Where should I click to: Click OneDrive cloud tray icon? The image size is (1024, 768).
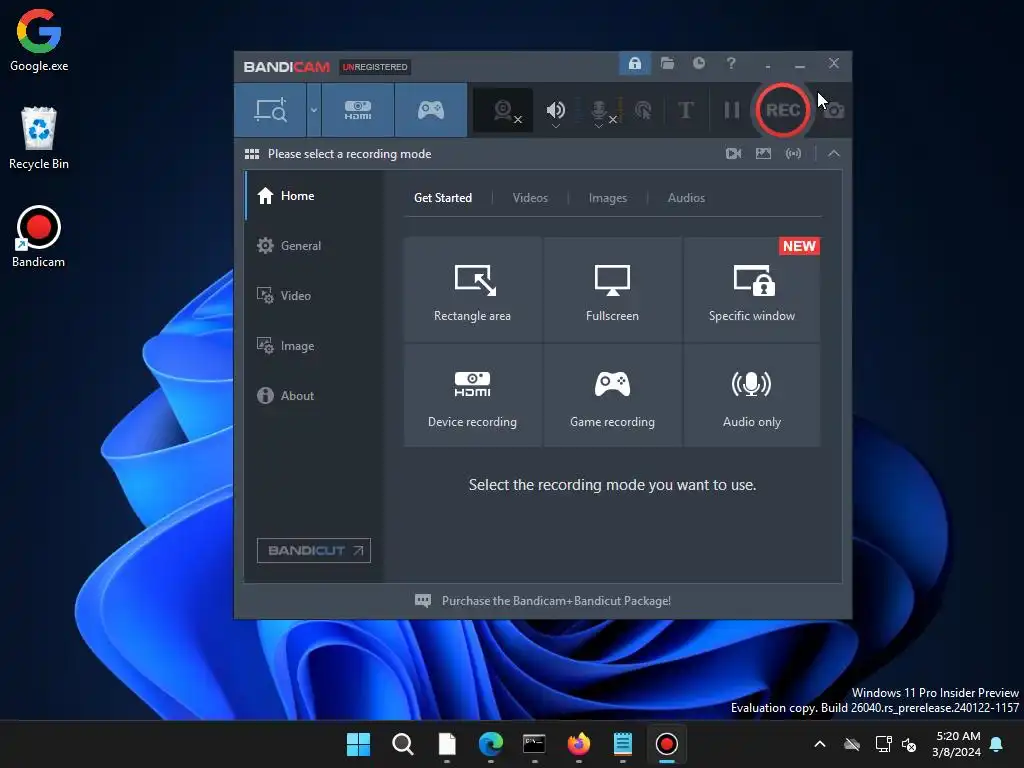(x=852, y=744)
